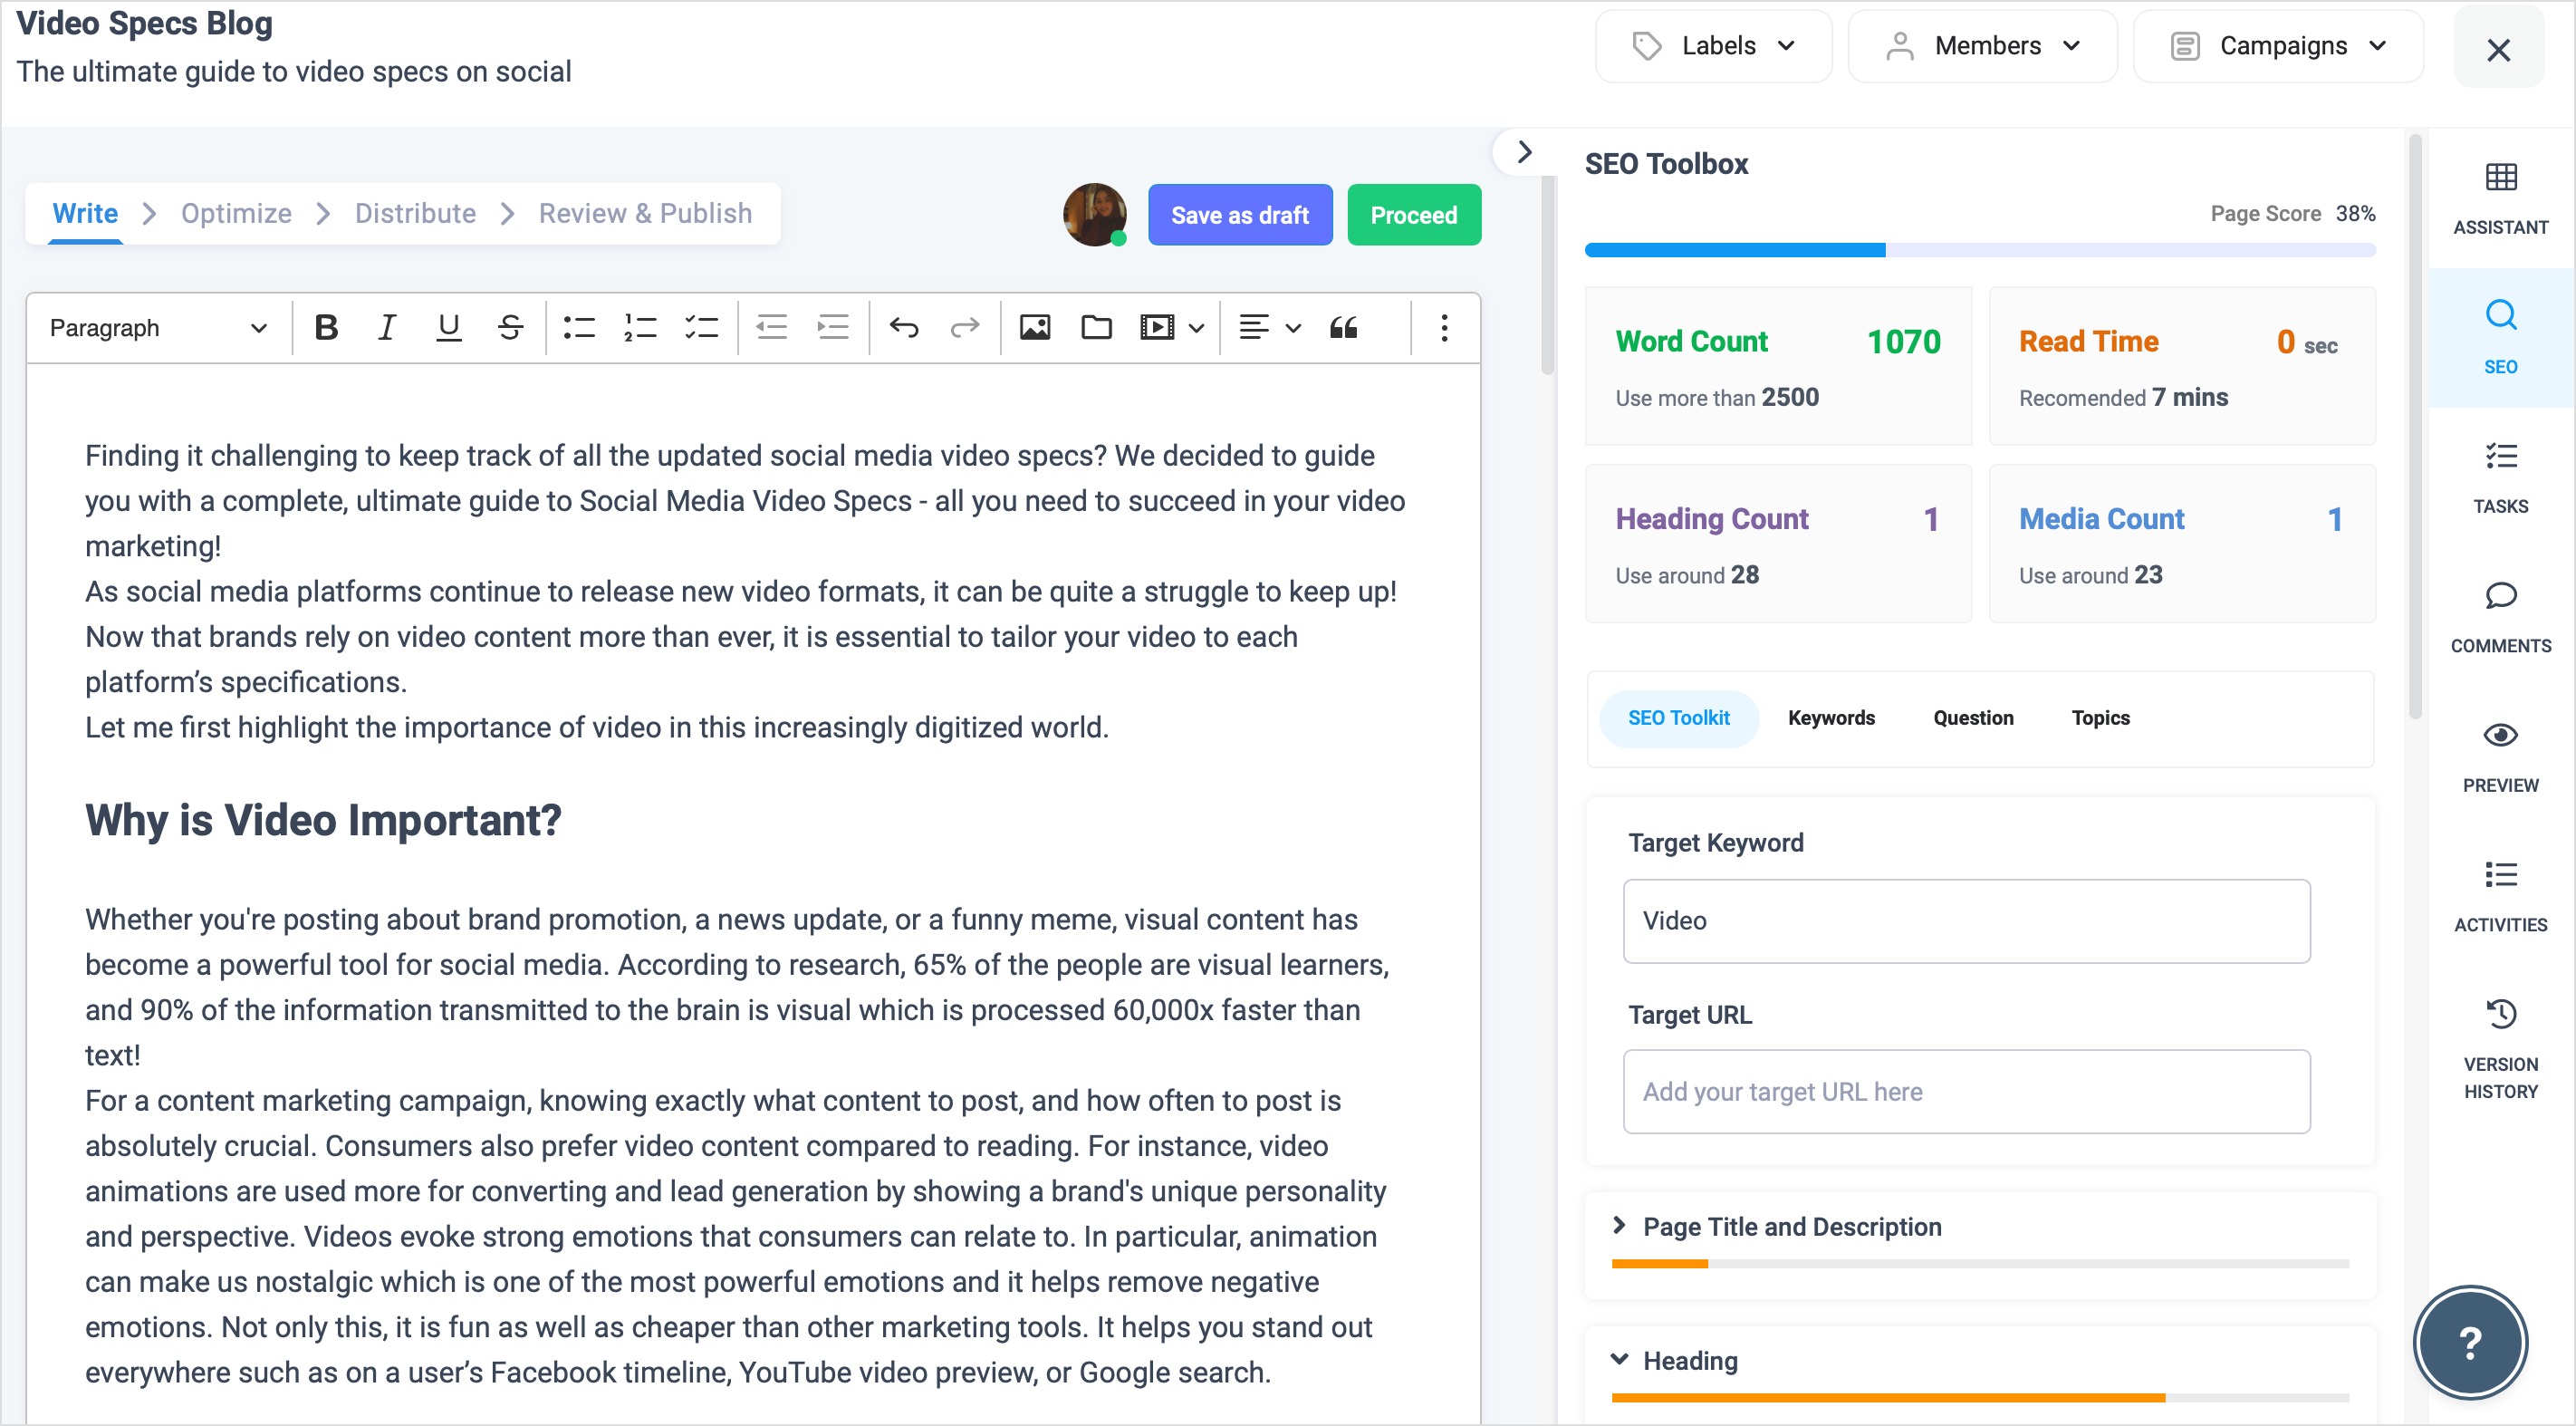Click the Read Time stat card
Image resolution: width=2576 pixels, height=1426 pixels.
tap(2182, 367)
